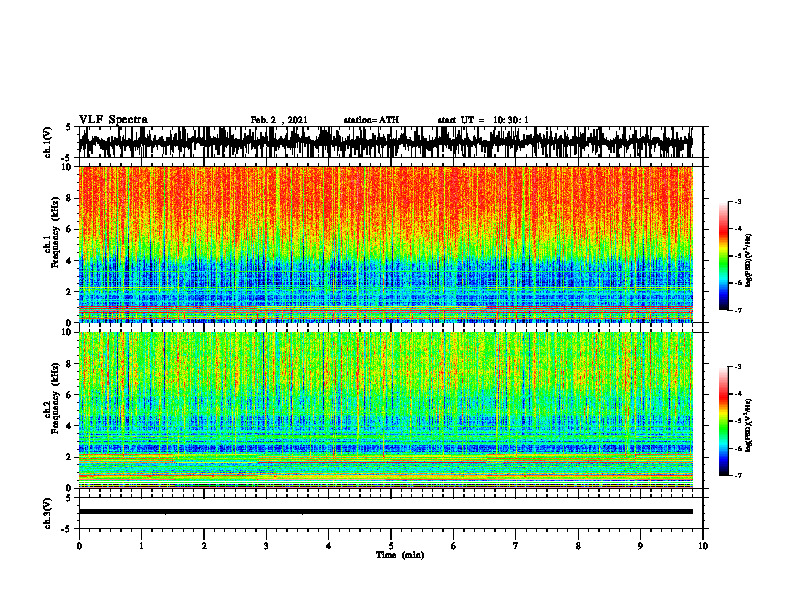Image resolution: width=792 pixels, height=612 pixels.
Task: Click the "-3" label on ch.1 color bar
Action: coord(738,202)
